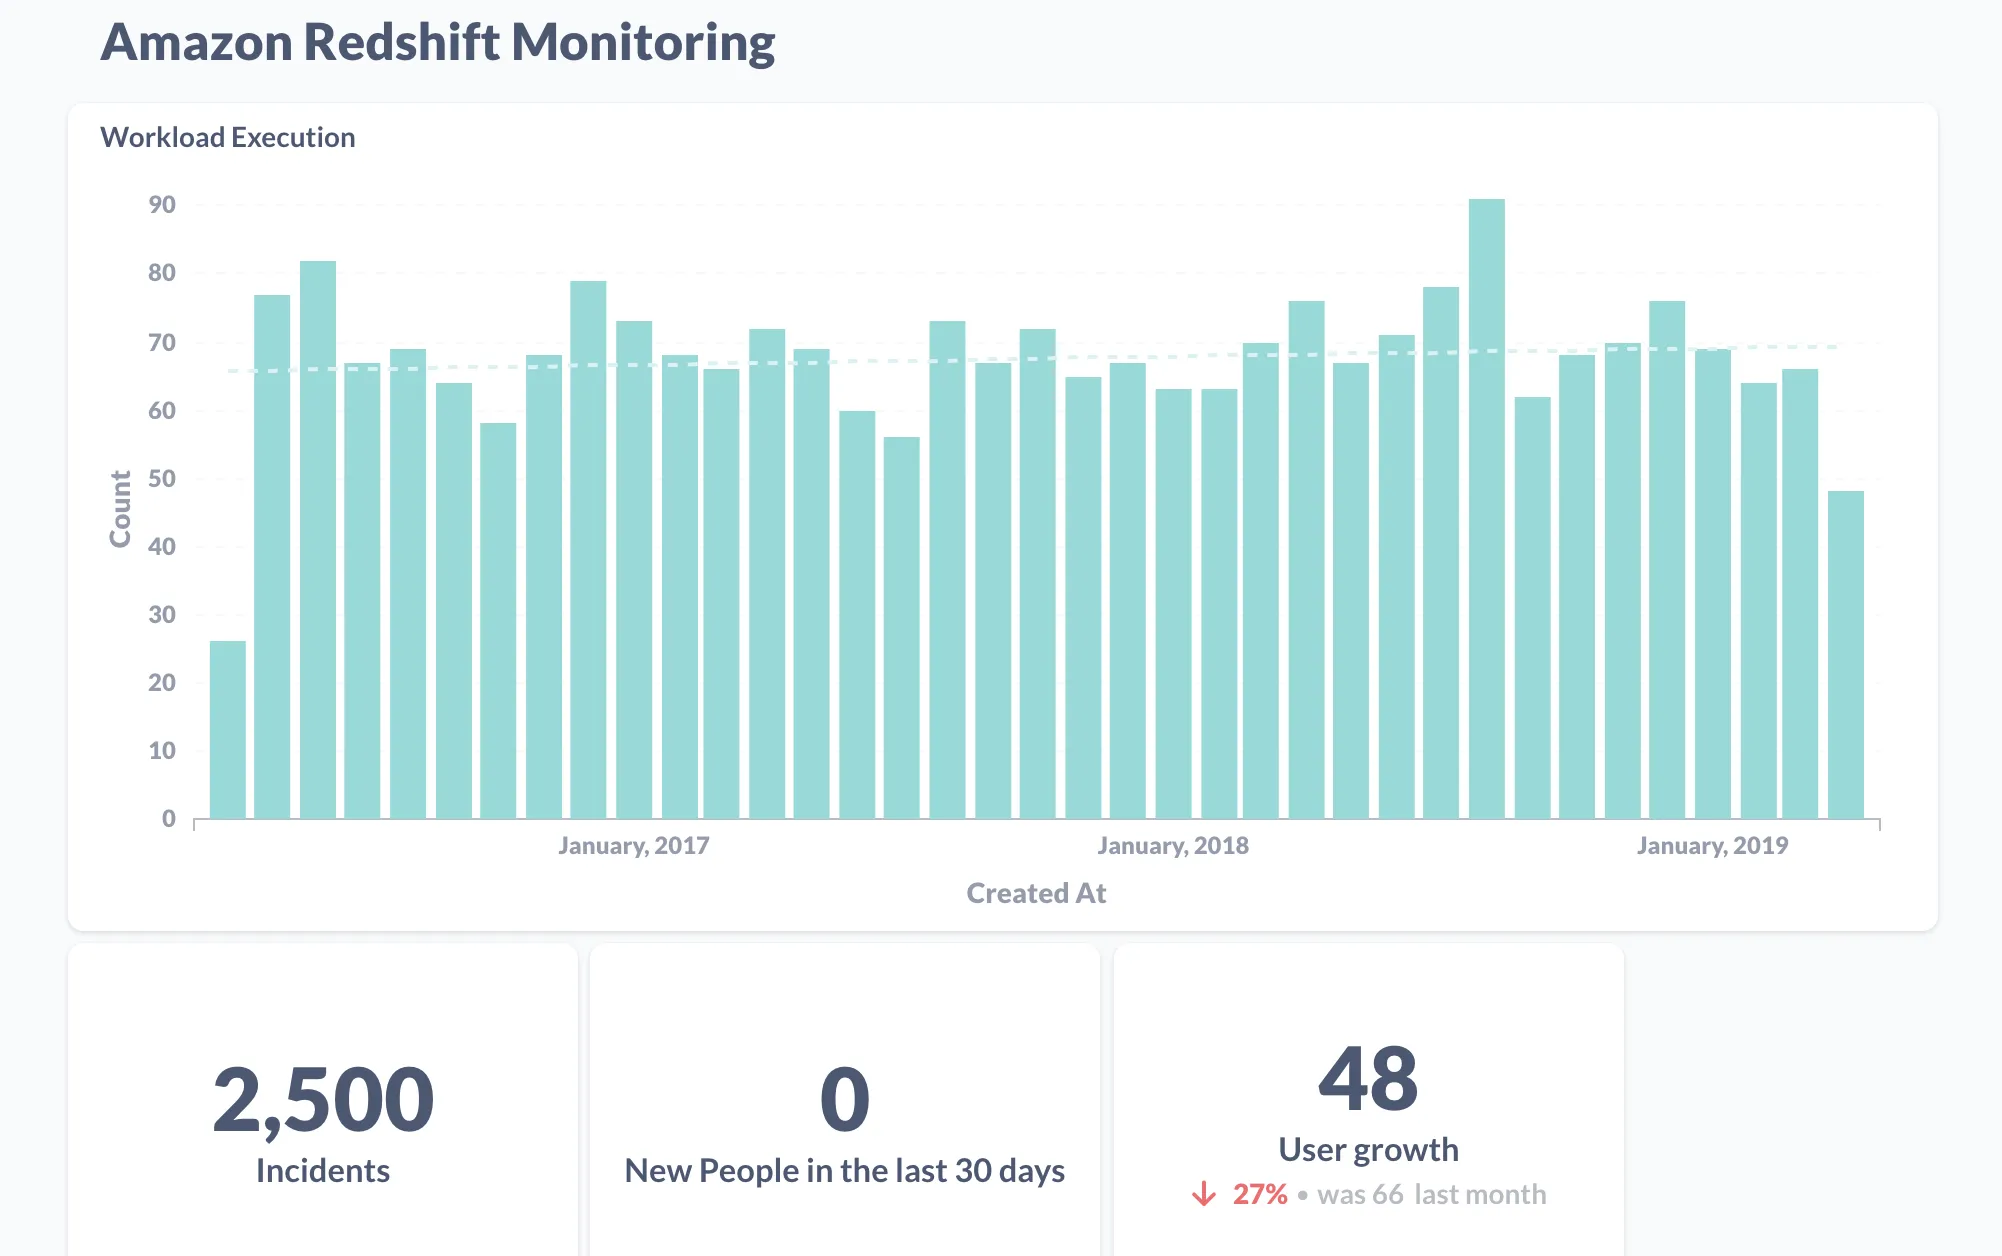Click the Created At x-axis title
The height and width of the screenshot is (1256, 2002).
coord(1036,893)
